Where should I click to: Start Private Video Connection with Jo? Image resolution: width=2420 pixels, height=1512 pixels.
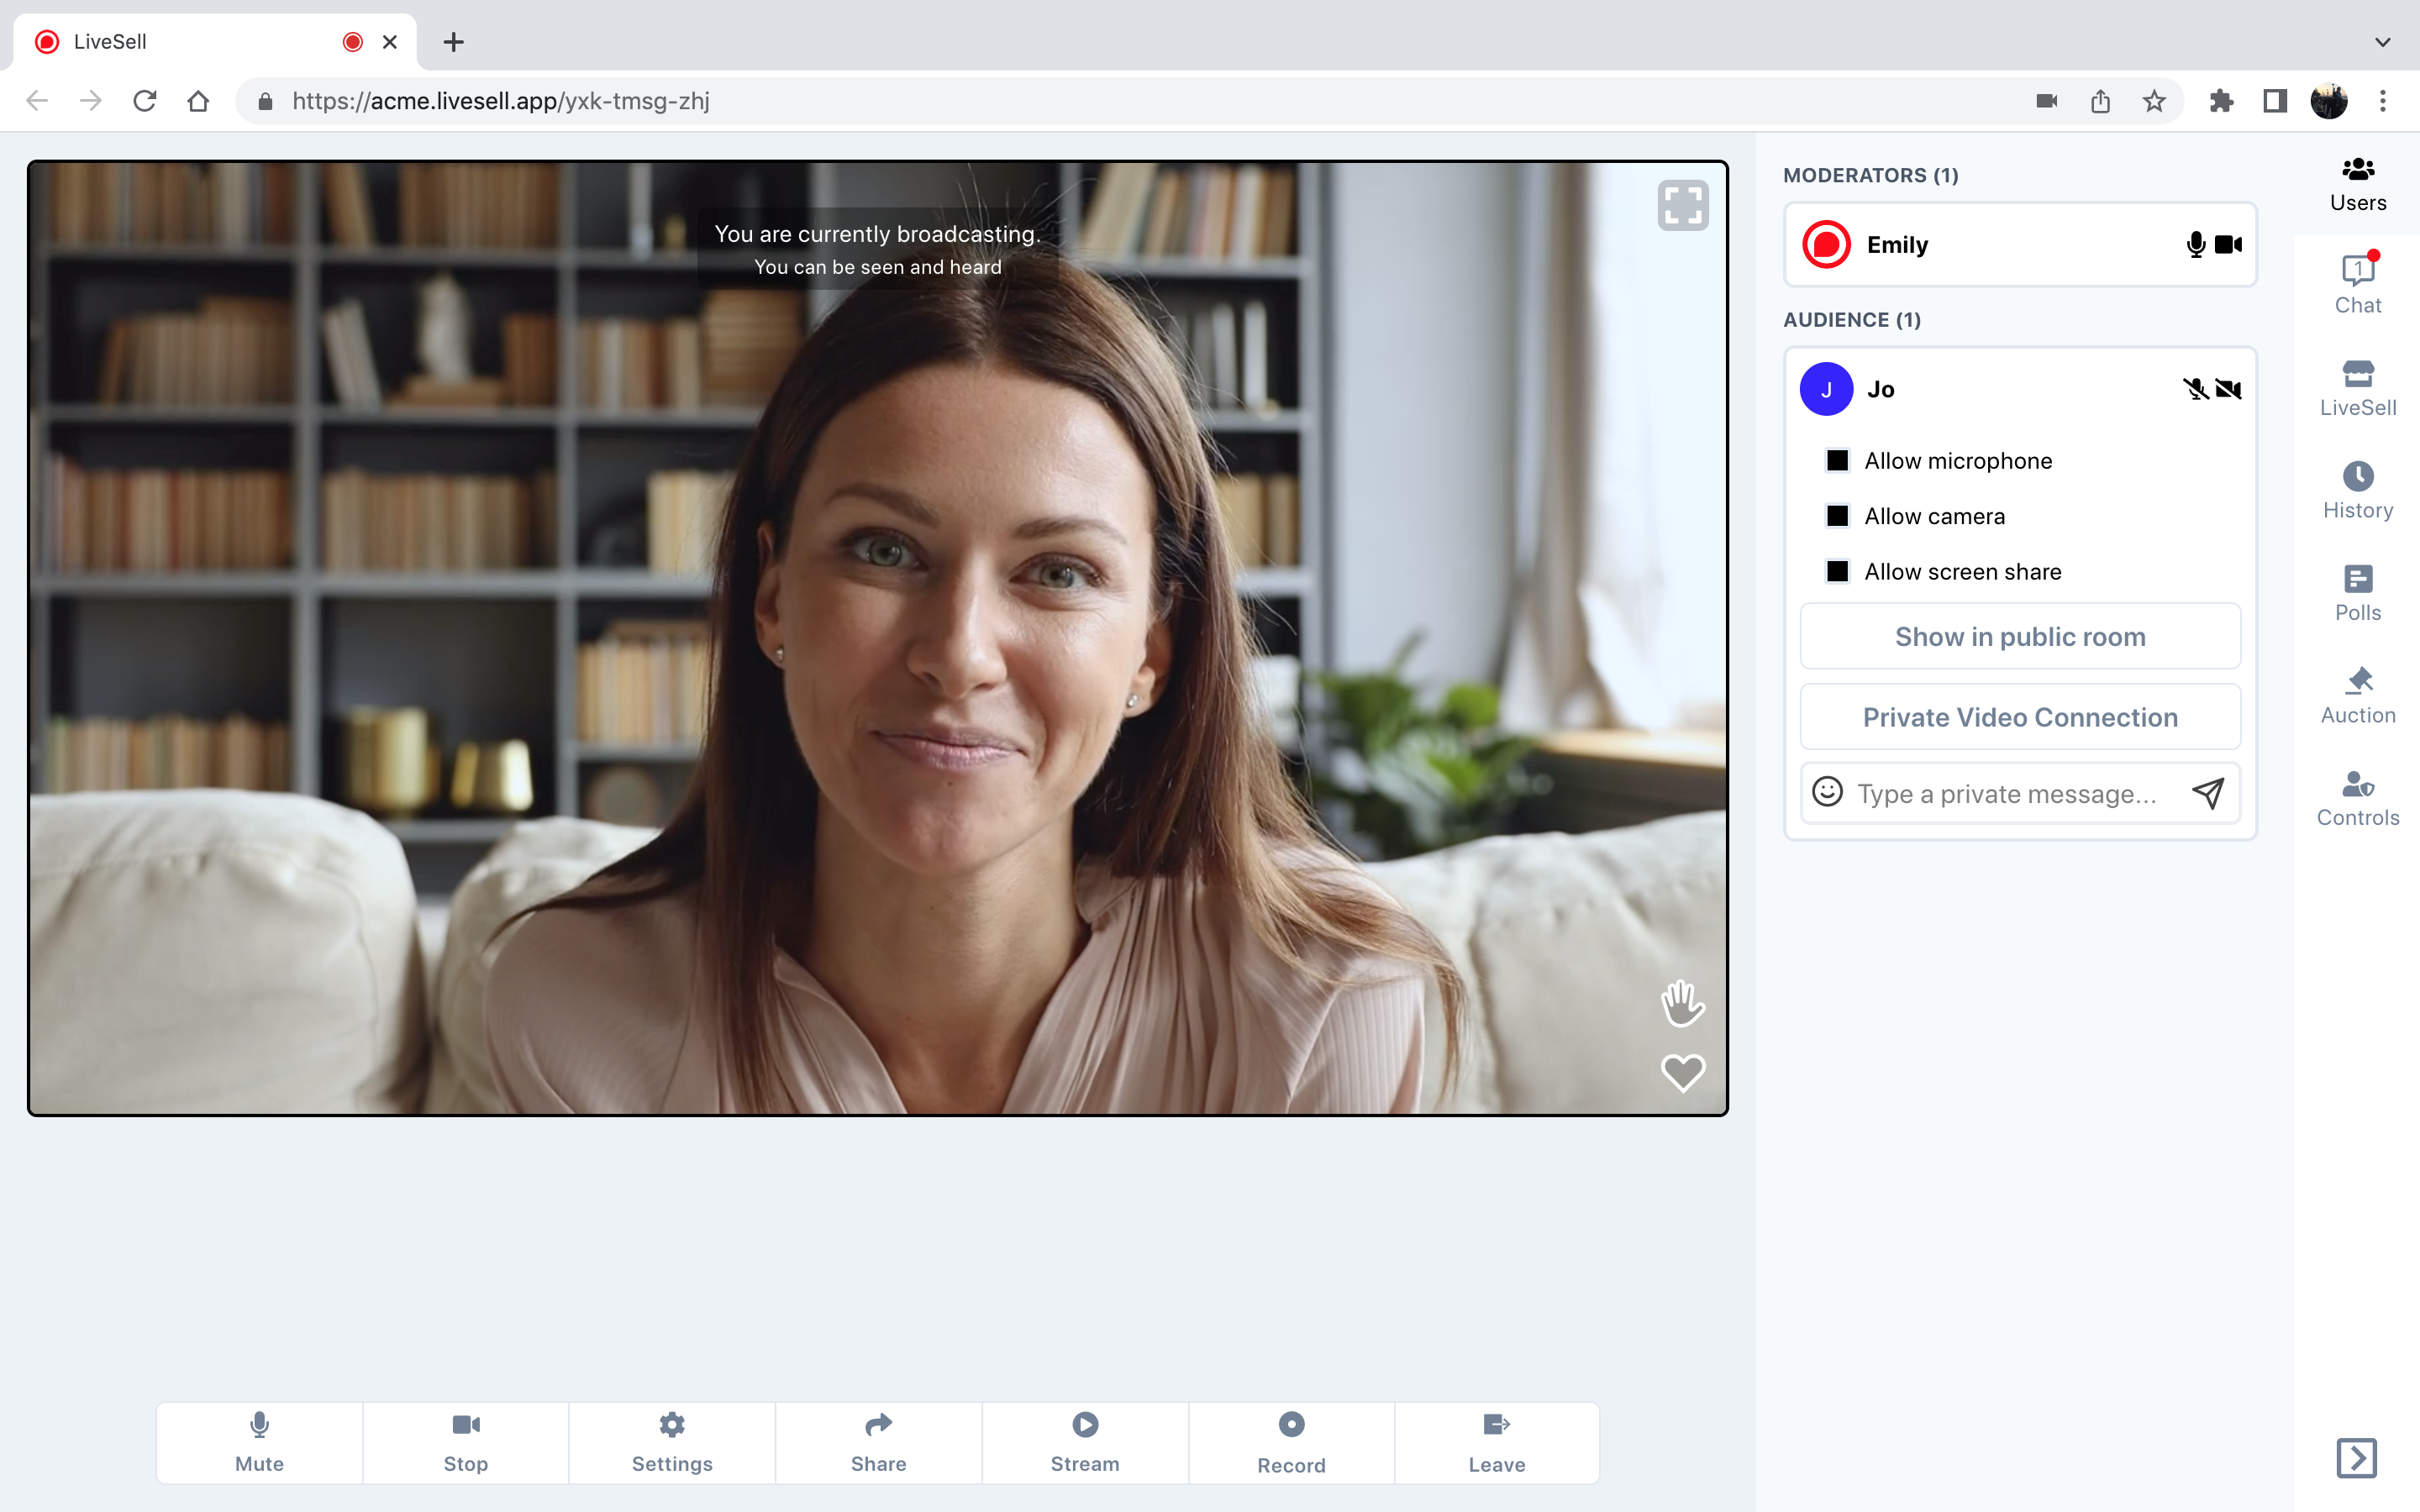2020,717
